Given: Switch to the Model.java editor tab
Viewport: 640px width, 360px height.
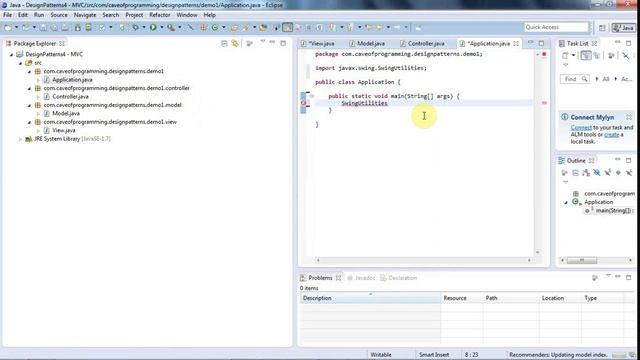Looking at the screenshot, I should point(367,43).
